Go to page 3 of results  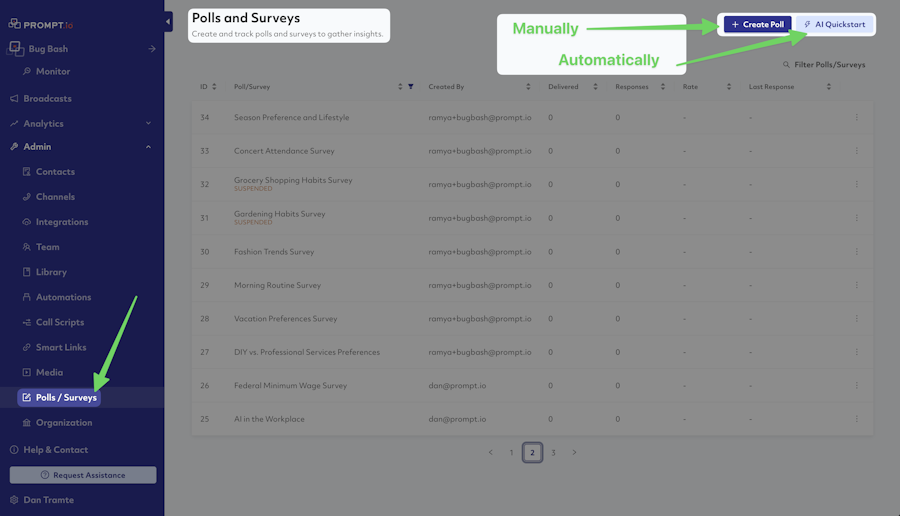pos(553,453)
